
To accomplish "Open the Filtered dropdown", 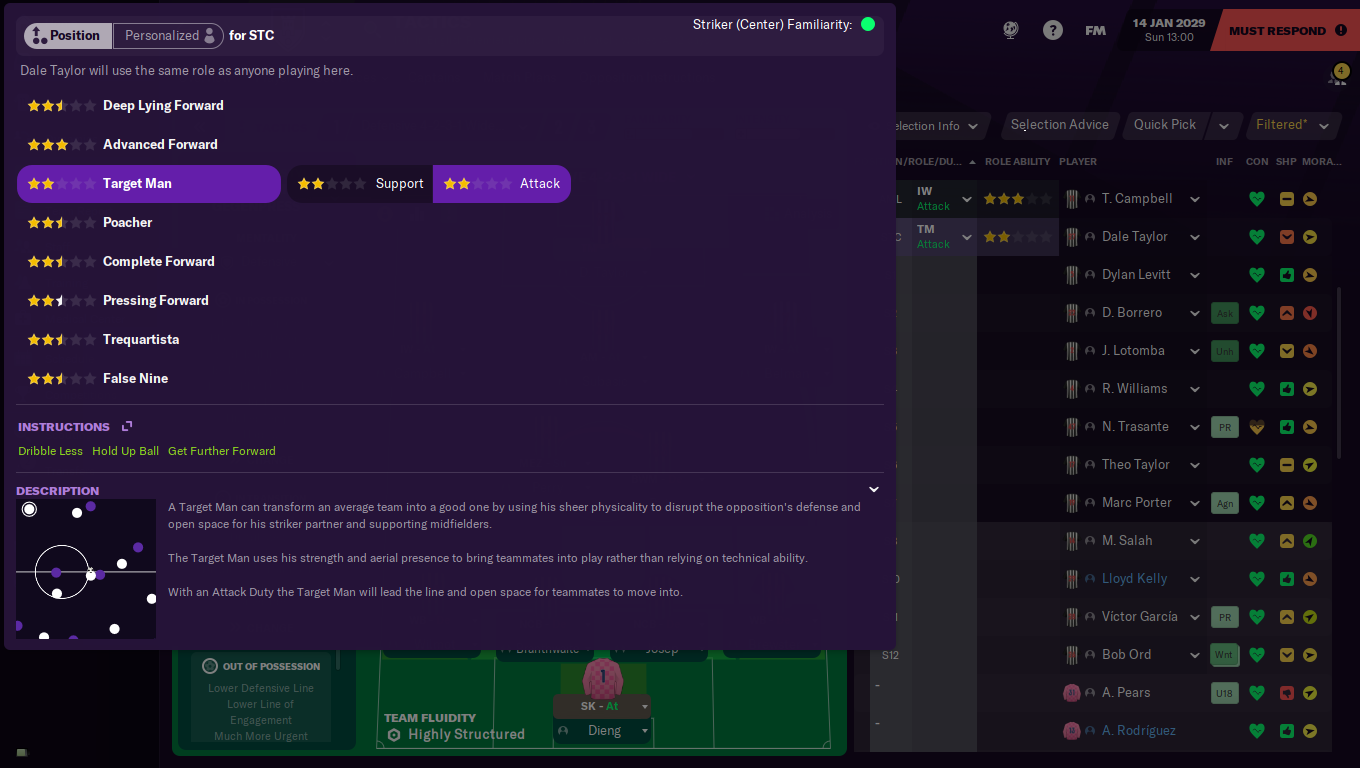I will (x=1293, y=125).
